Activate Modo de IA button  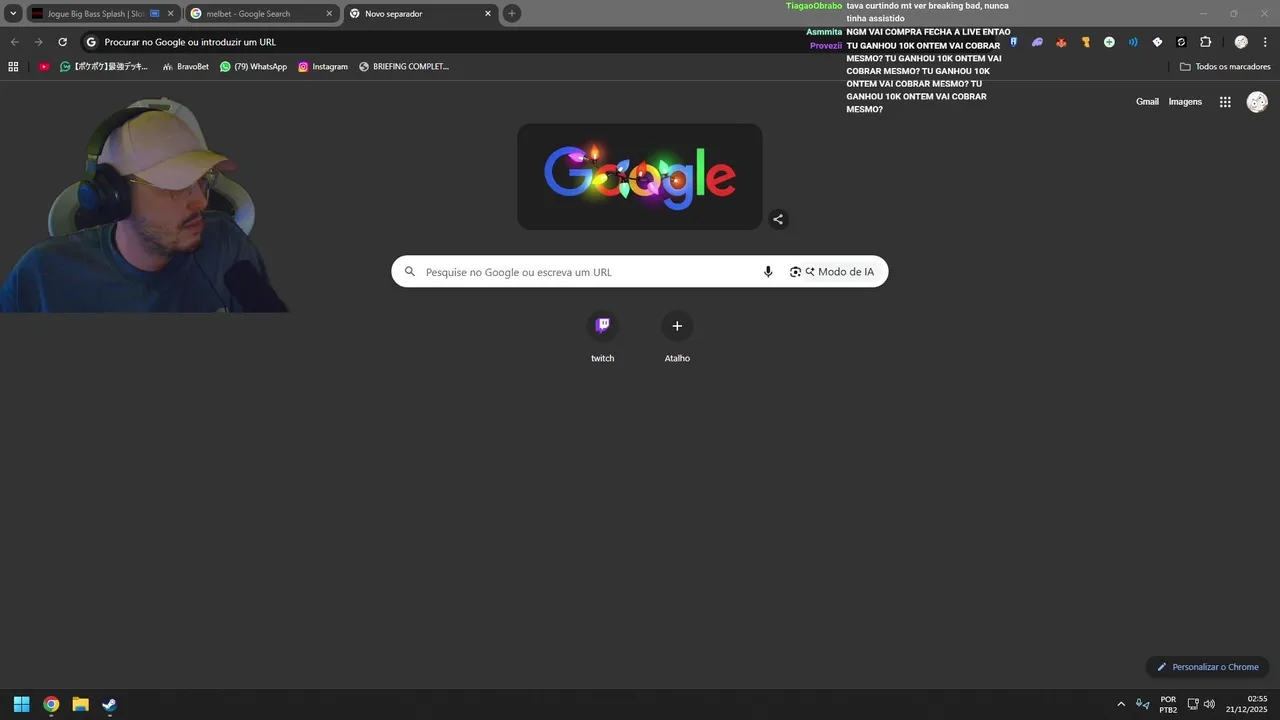(840, 272)
